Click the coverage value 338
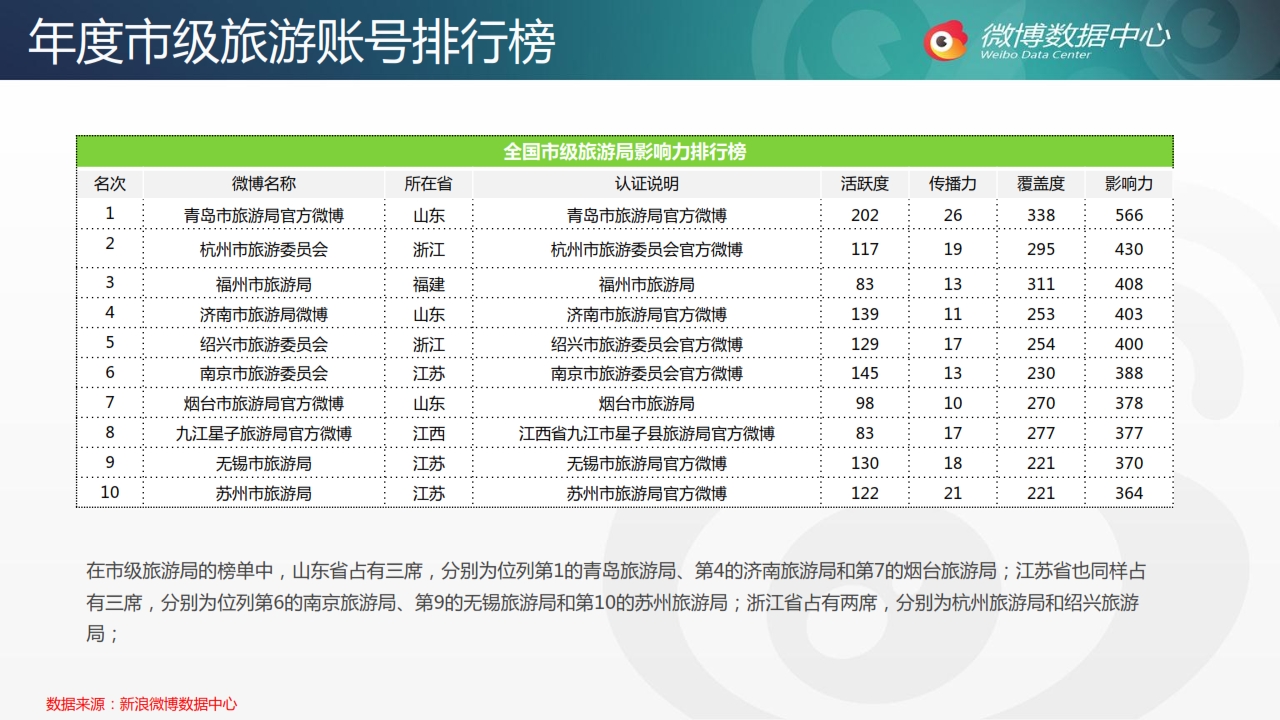 click(x=1041, y=215)
